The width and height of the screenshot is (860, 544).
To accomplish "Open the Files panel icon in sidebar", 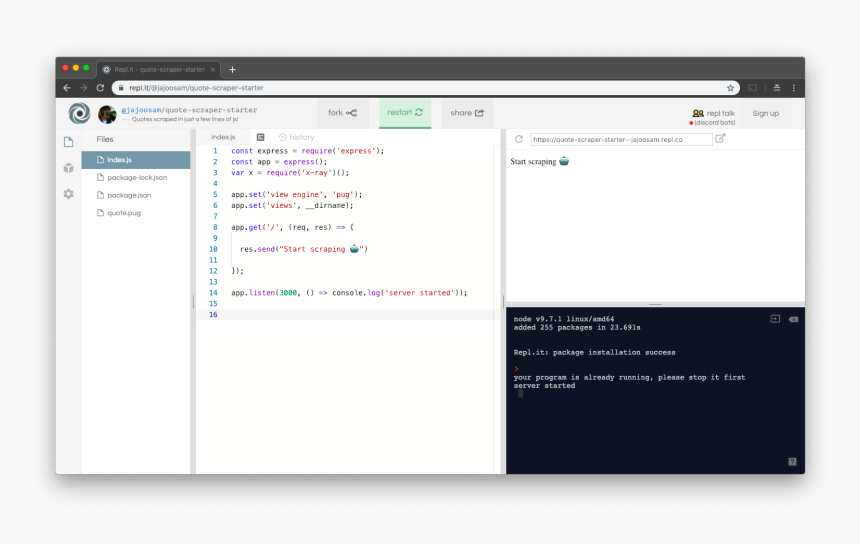I will pos(68,142).
